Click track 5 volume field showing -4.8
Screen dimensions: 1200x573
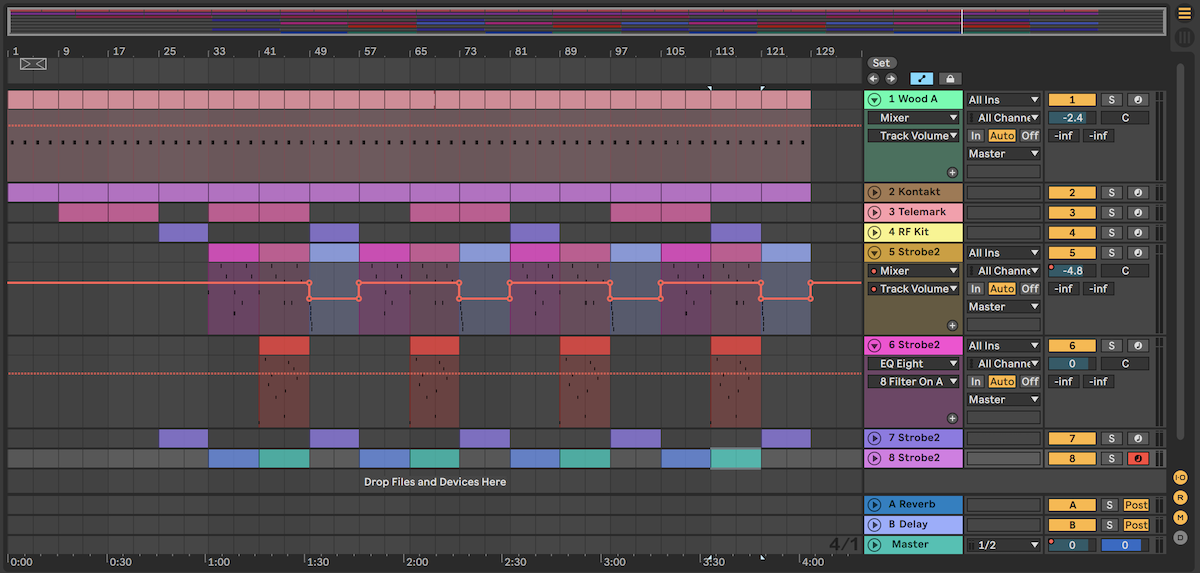(x=1071, y=271)
